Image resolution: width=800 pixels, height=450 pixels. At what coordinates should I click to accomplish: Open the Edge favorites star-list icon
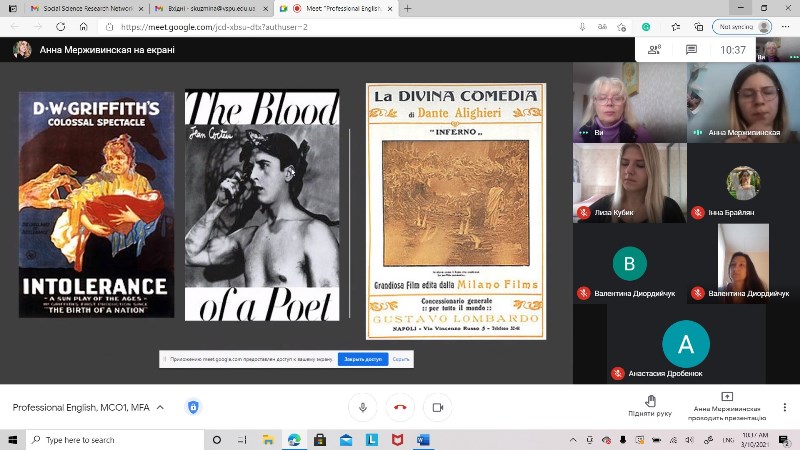tap(676, 27)
